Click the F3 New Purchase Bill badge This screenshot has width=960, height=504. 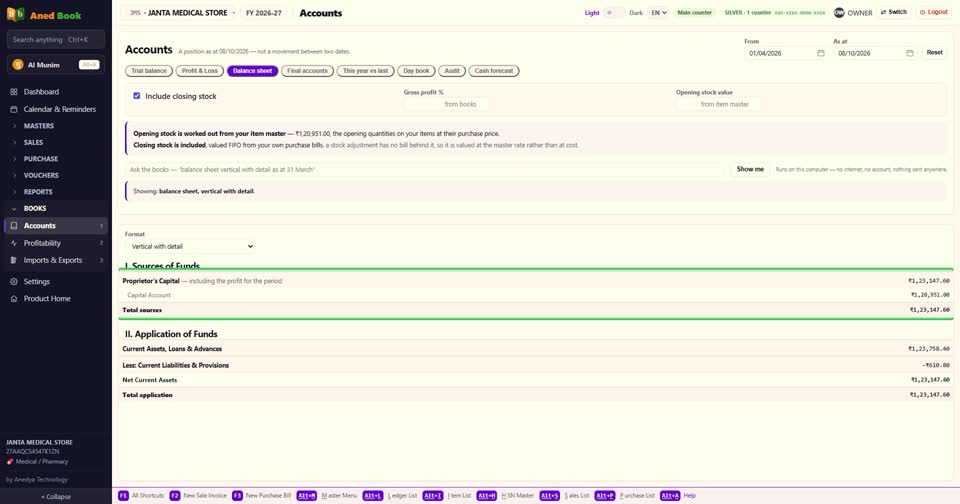click(237, 495)
